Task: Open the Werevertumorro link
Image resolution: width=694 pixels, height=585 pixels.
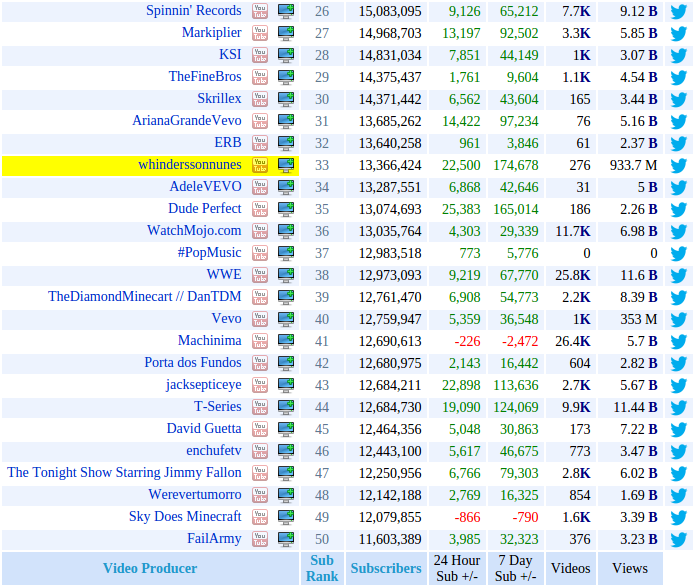Action: (195, 494)
